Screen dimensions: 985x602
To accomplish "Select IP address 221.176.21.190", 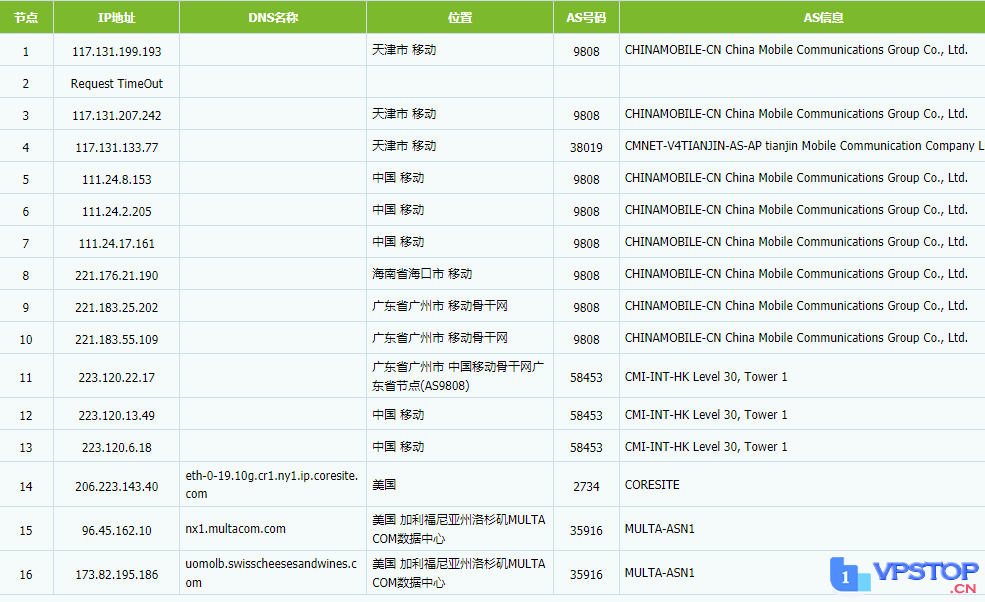I will point(117,276).
